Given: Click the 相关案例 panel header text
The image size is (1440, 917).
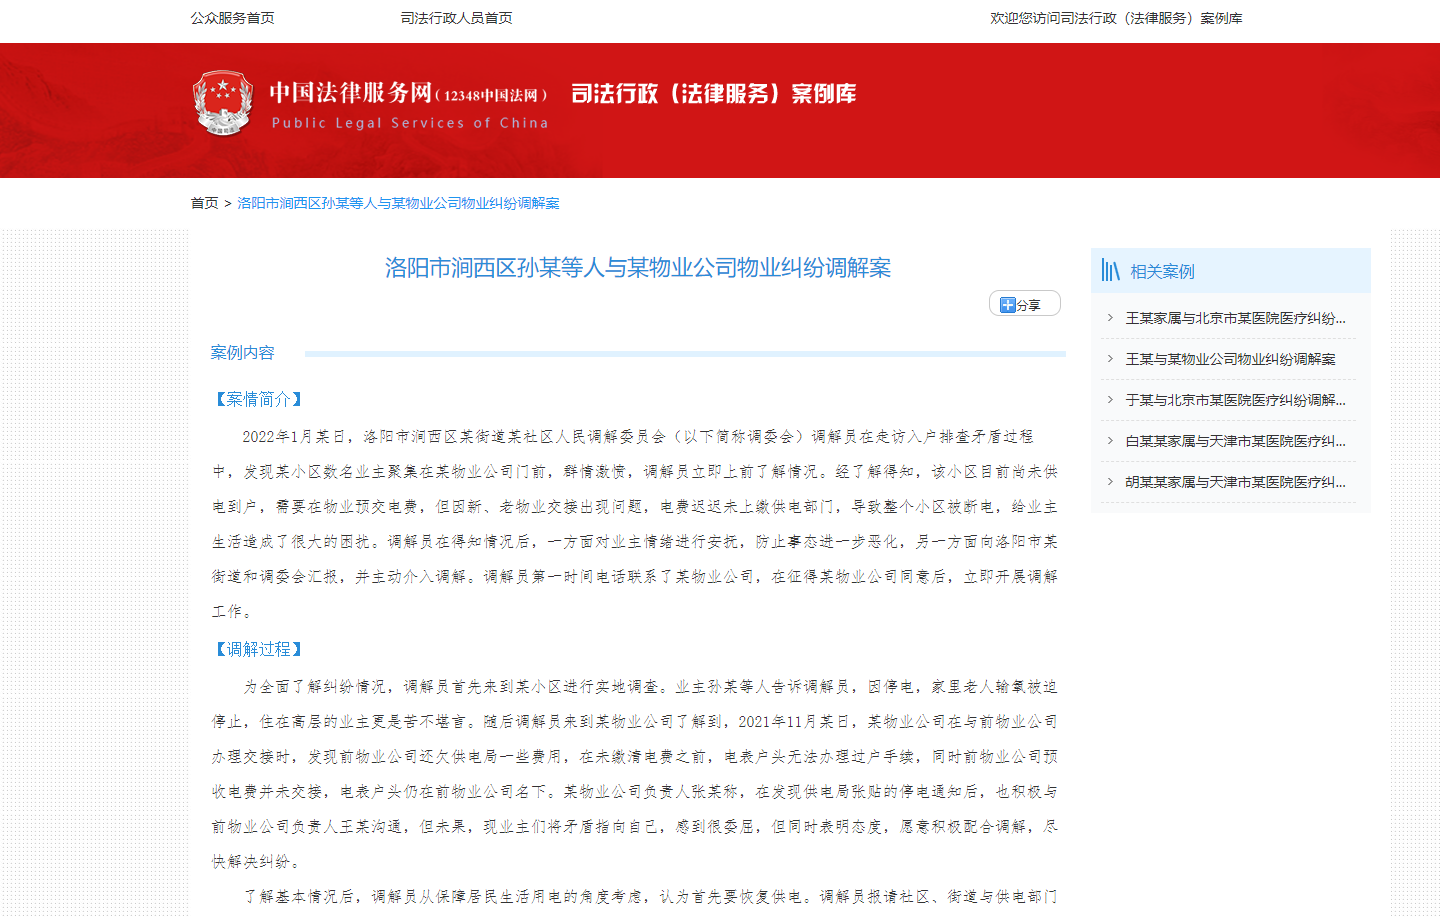Looking at the screenshot, I should tap(1162, 272).
